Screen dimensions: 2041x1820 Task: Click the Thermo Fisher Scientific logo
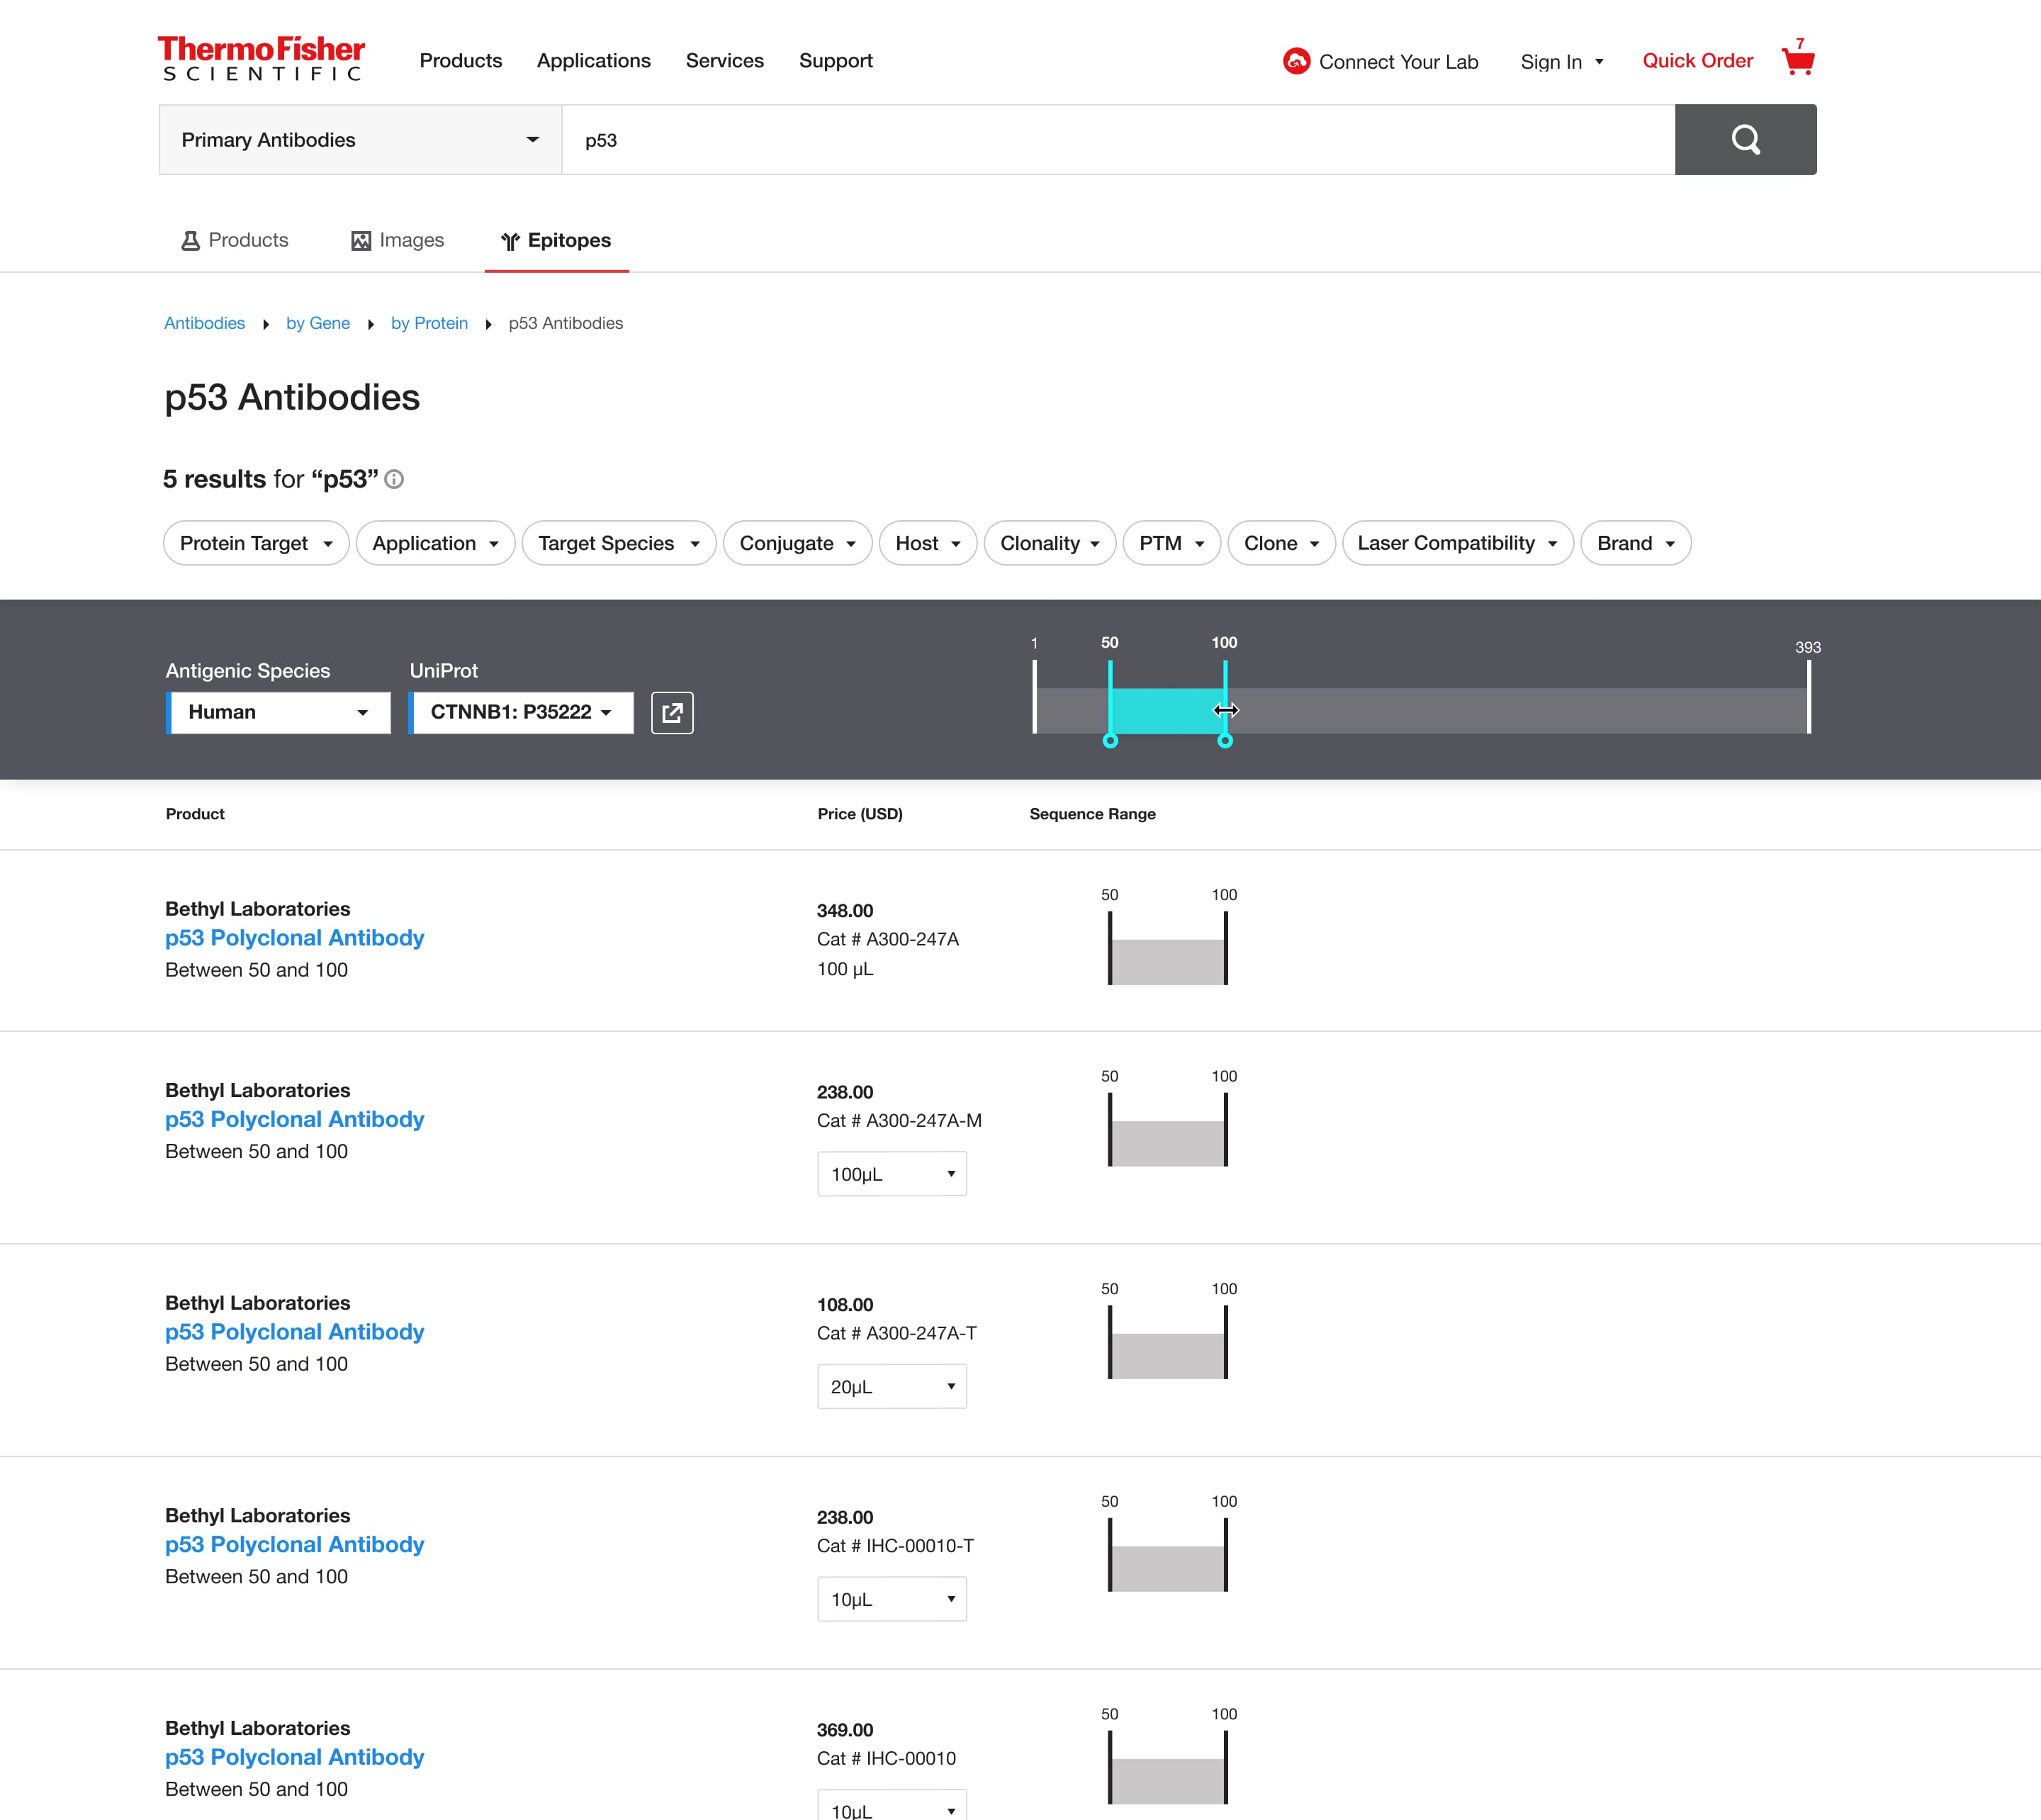tap(261, 59)
